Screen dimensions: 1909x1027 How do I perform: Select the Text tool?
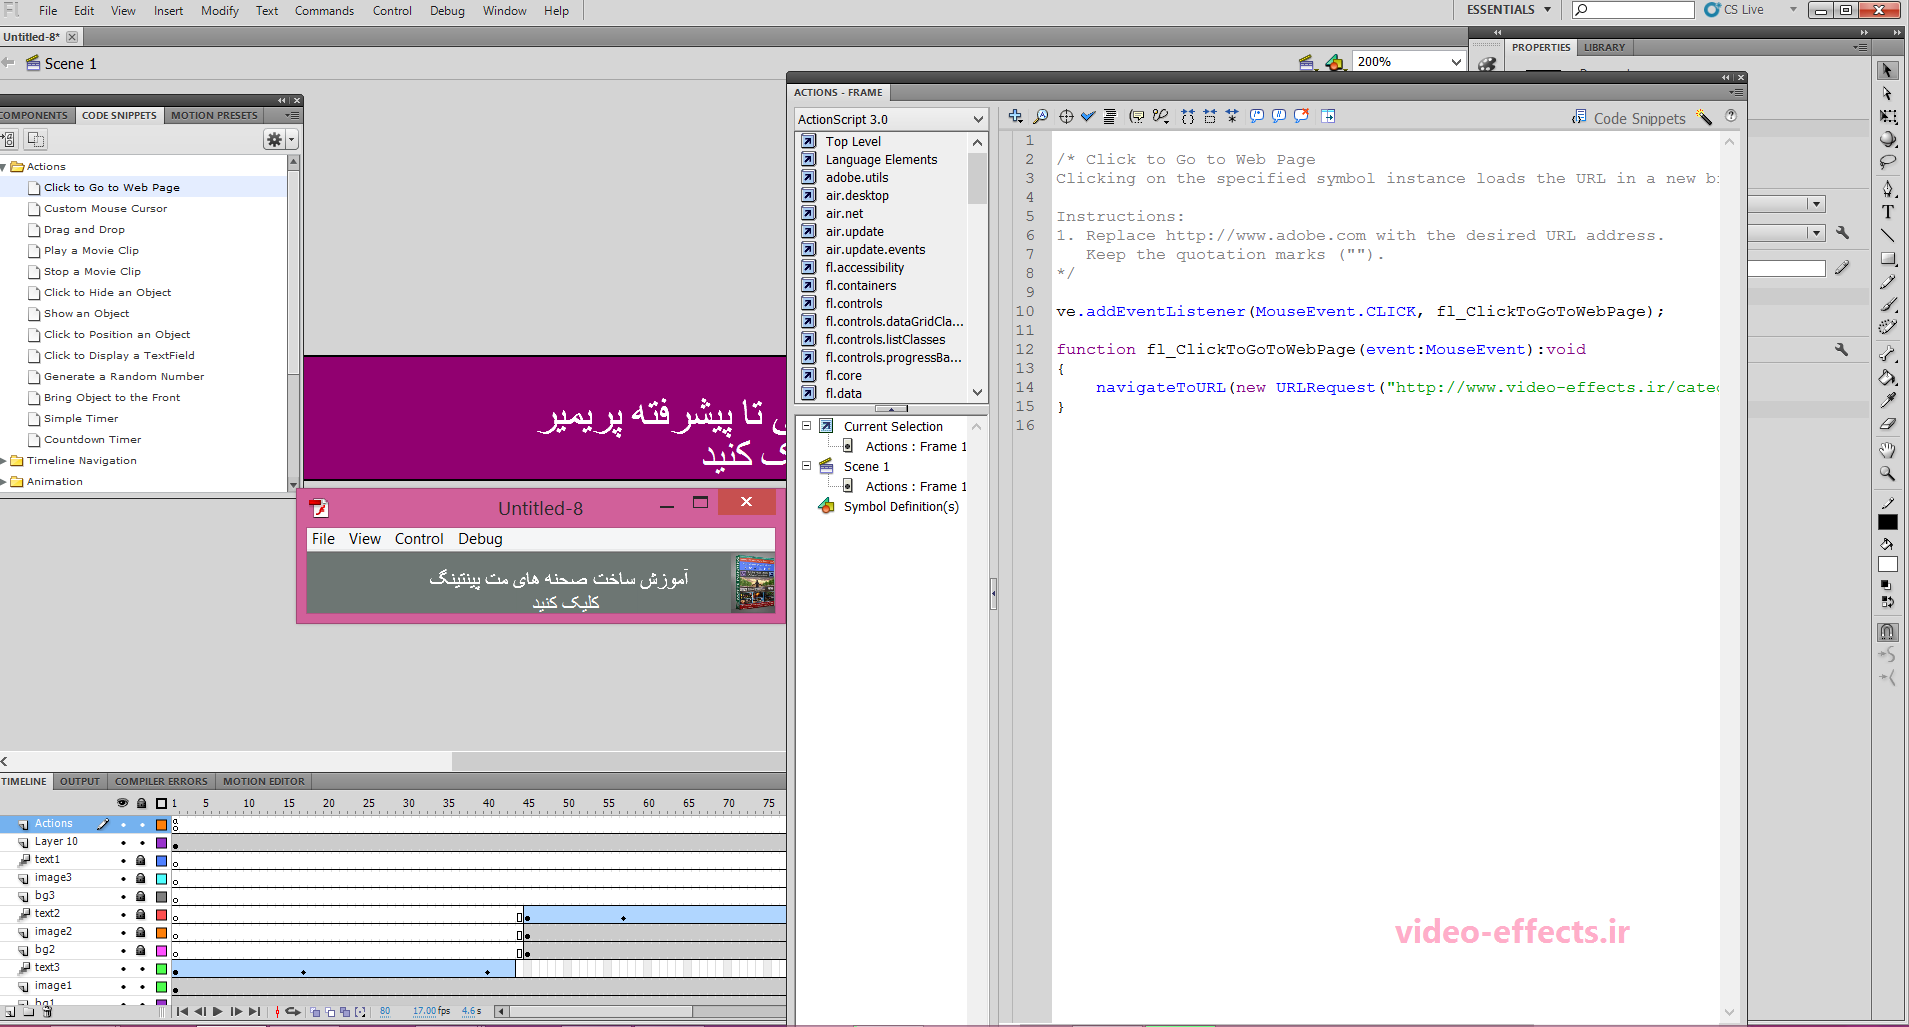pyautogui.click(x=1887, y=212)
